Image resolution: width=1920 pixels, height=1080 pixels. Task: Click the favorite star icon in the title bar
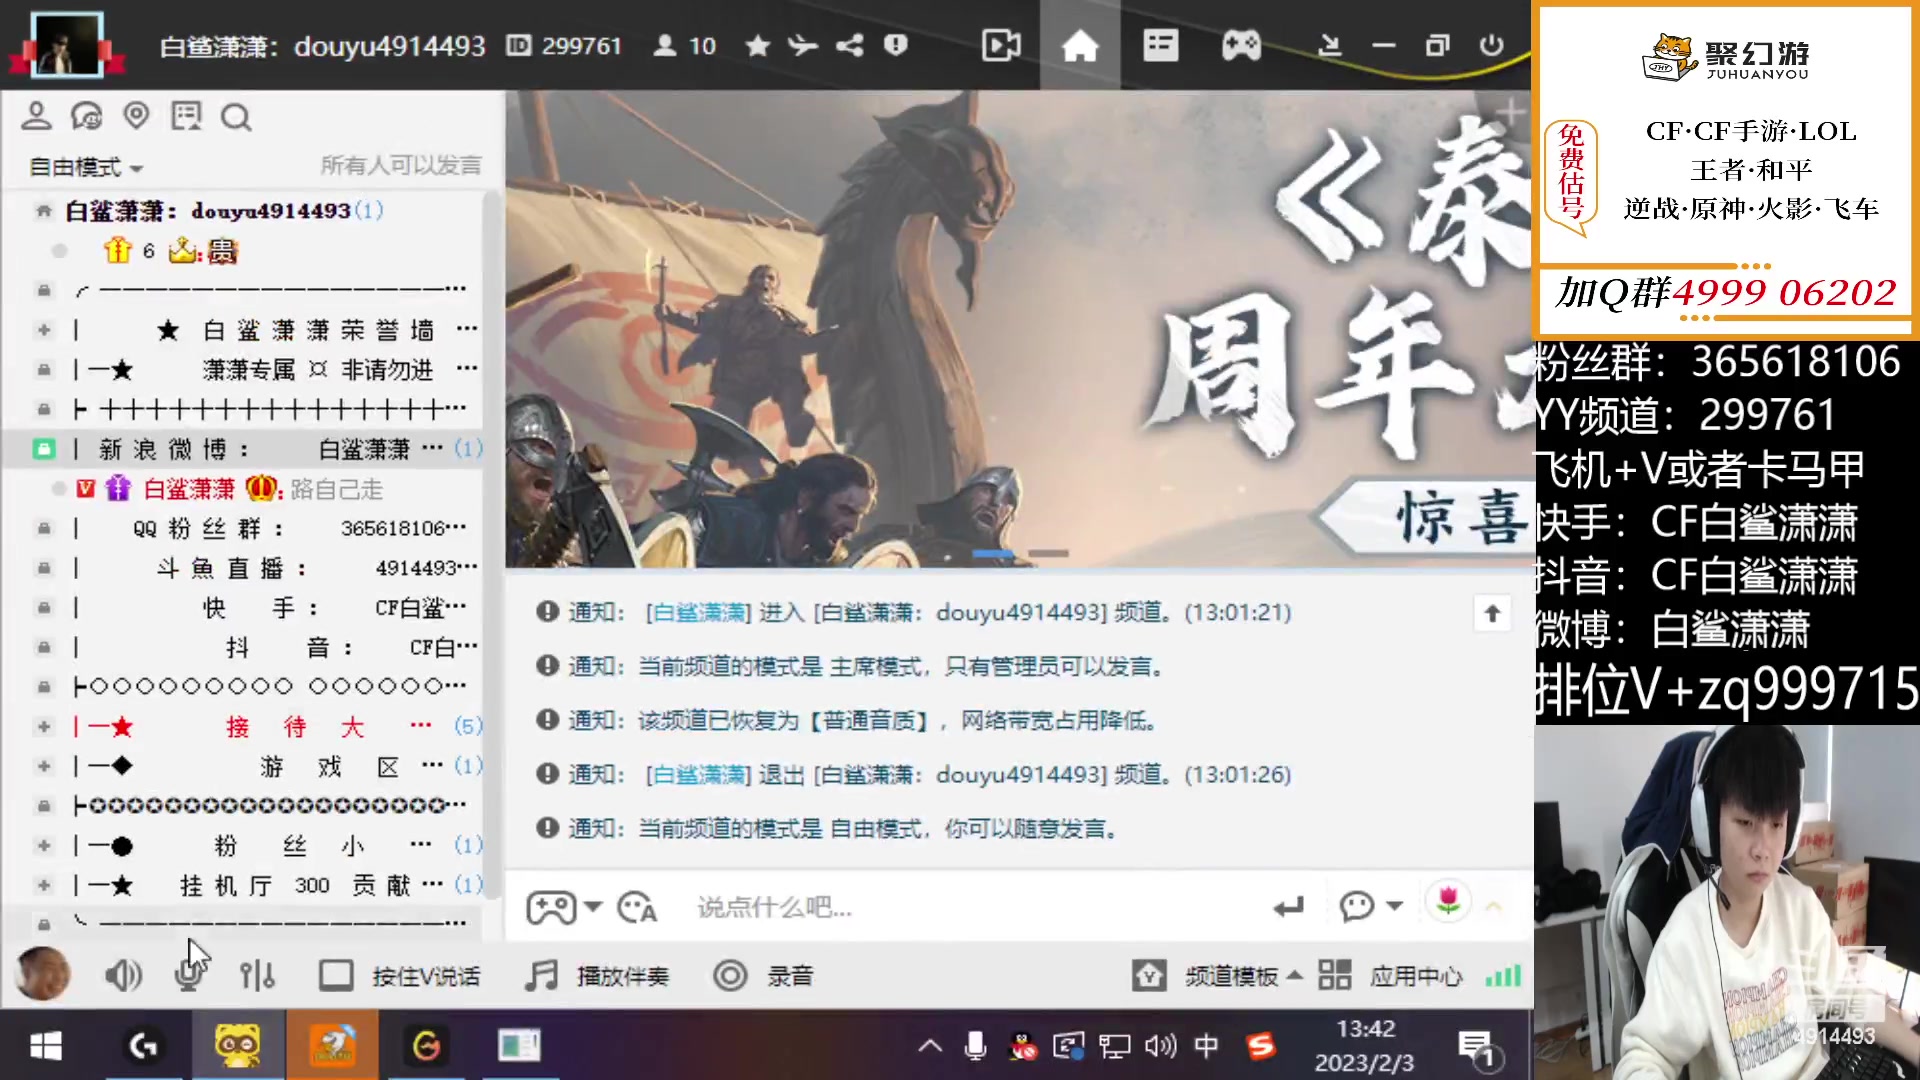[758, 45]
